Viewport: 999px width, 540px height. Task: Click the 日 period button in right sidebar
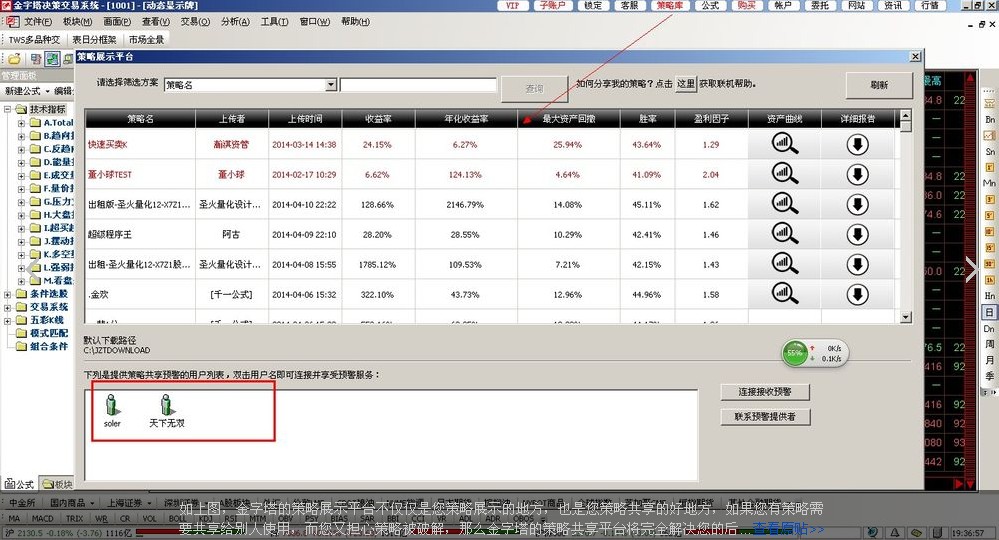pyautogui.click(x=989, y=312)
